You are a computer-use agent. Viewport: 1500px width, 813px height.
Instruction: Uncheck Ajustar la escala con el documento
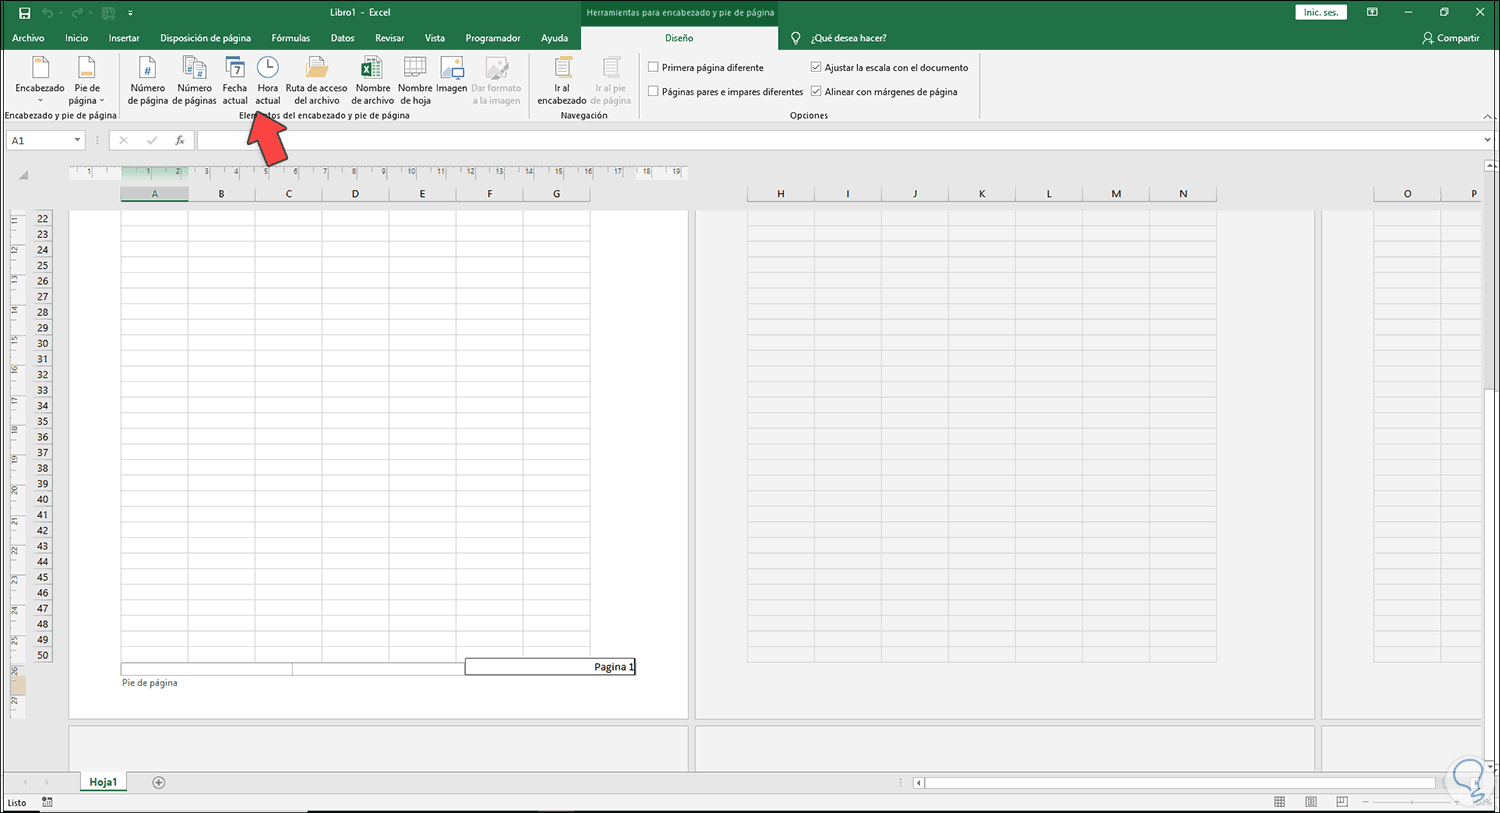coord(816,68)
